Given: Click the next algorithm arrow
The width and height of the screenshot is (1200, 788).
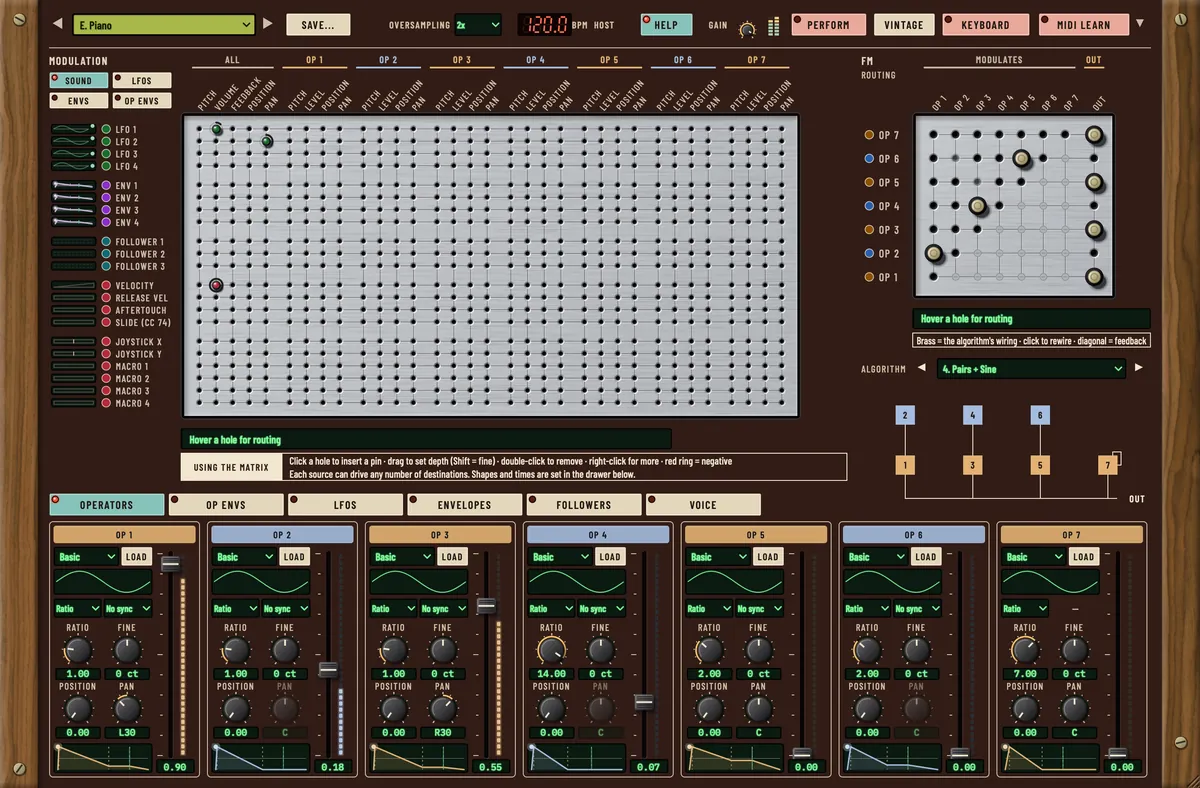Looking at the screenshot, I should click(1138, 368).
